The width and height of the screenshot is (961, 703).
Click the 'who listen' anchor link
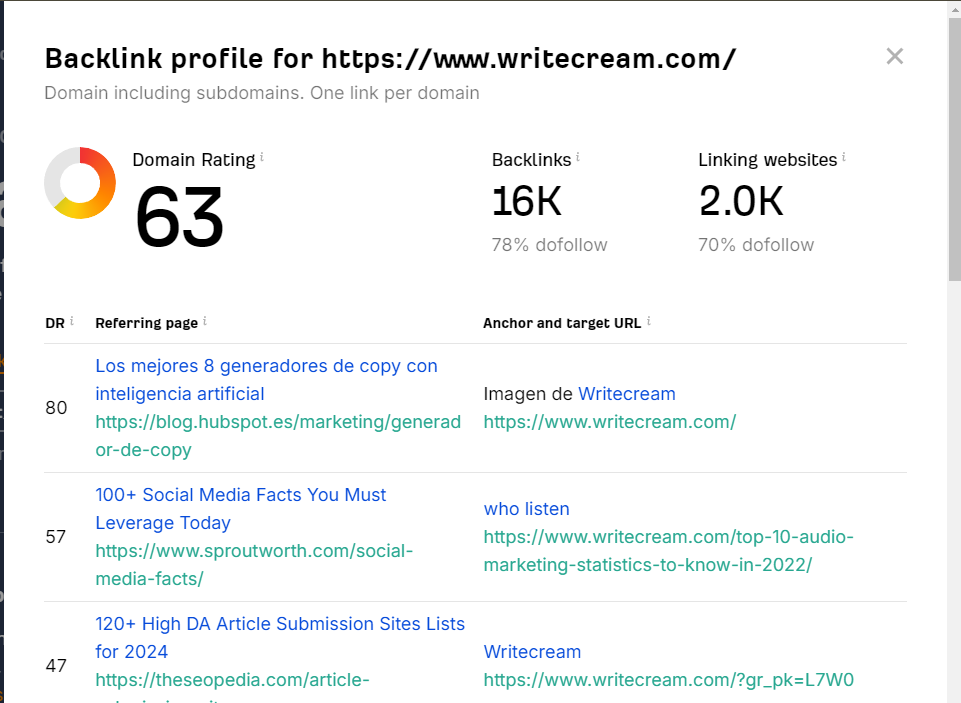[526, 509]
